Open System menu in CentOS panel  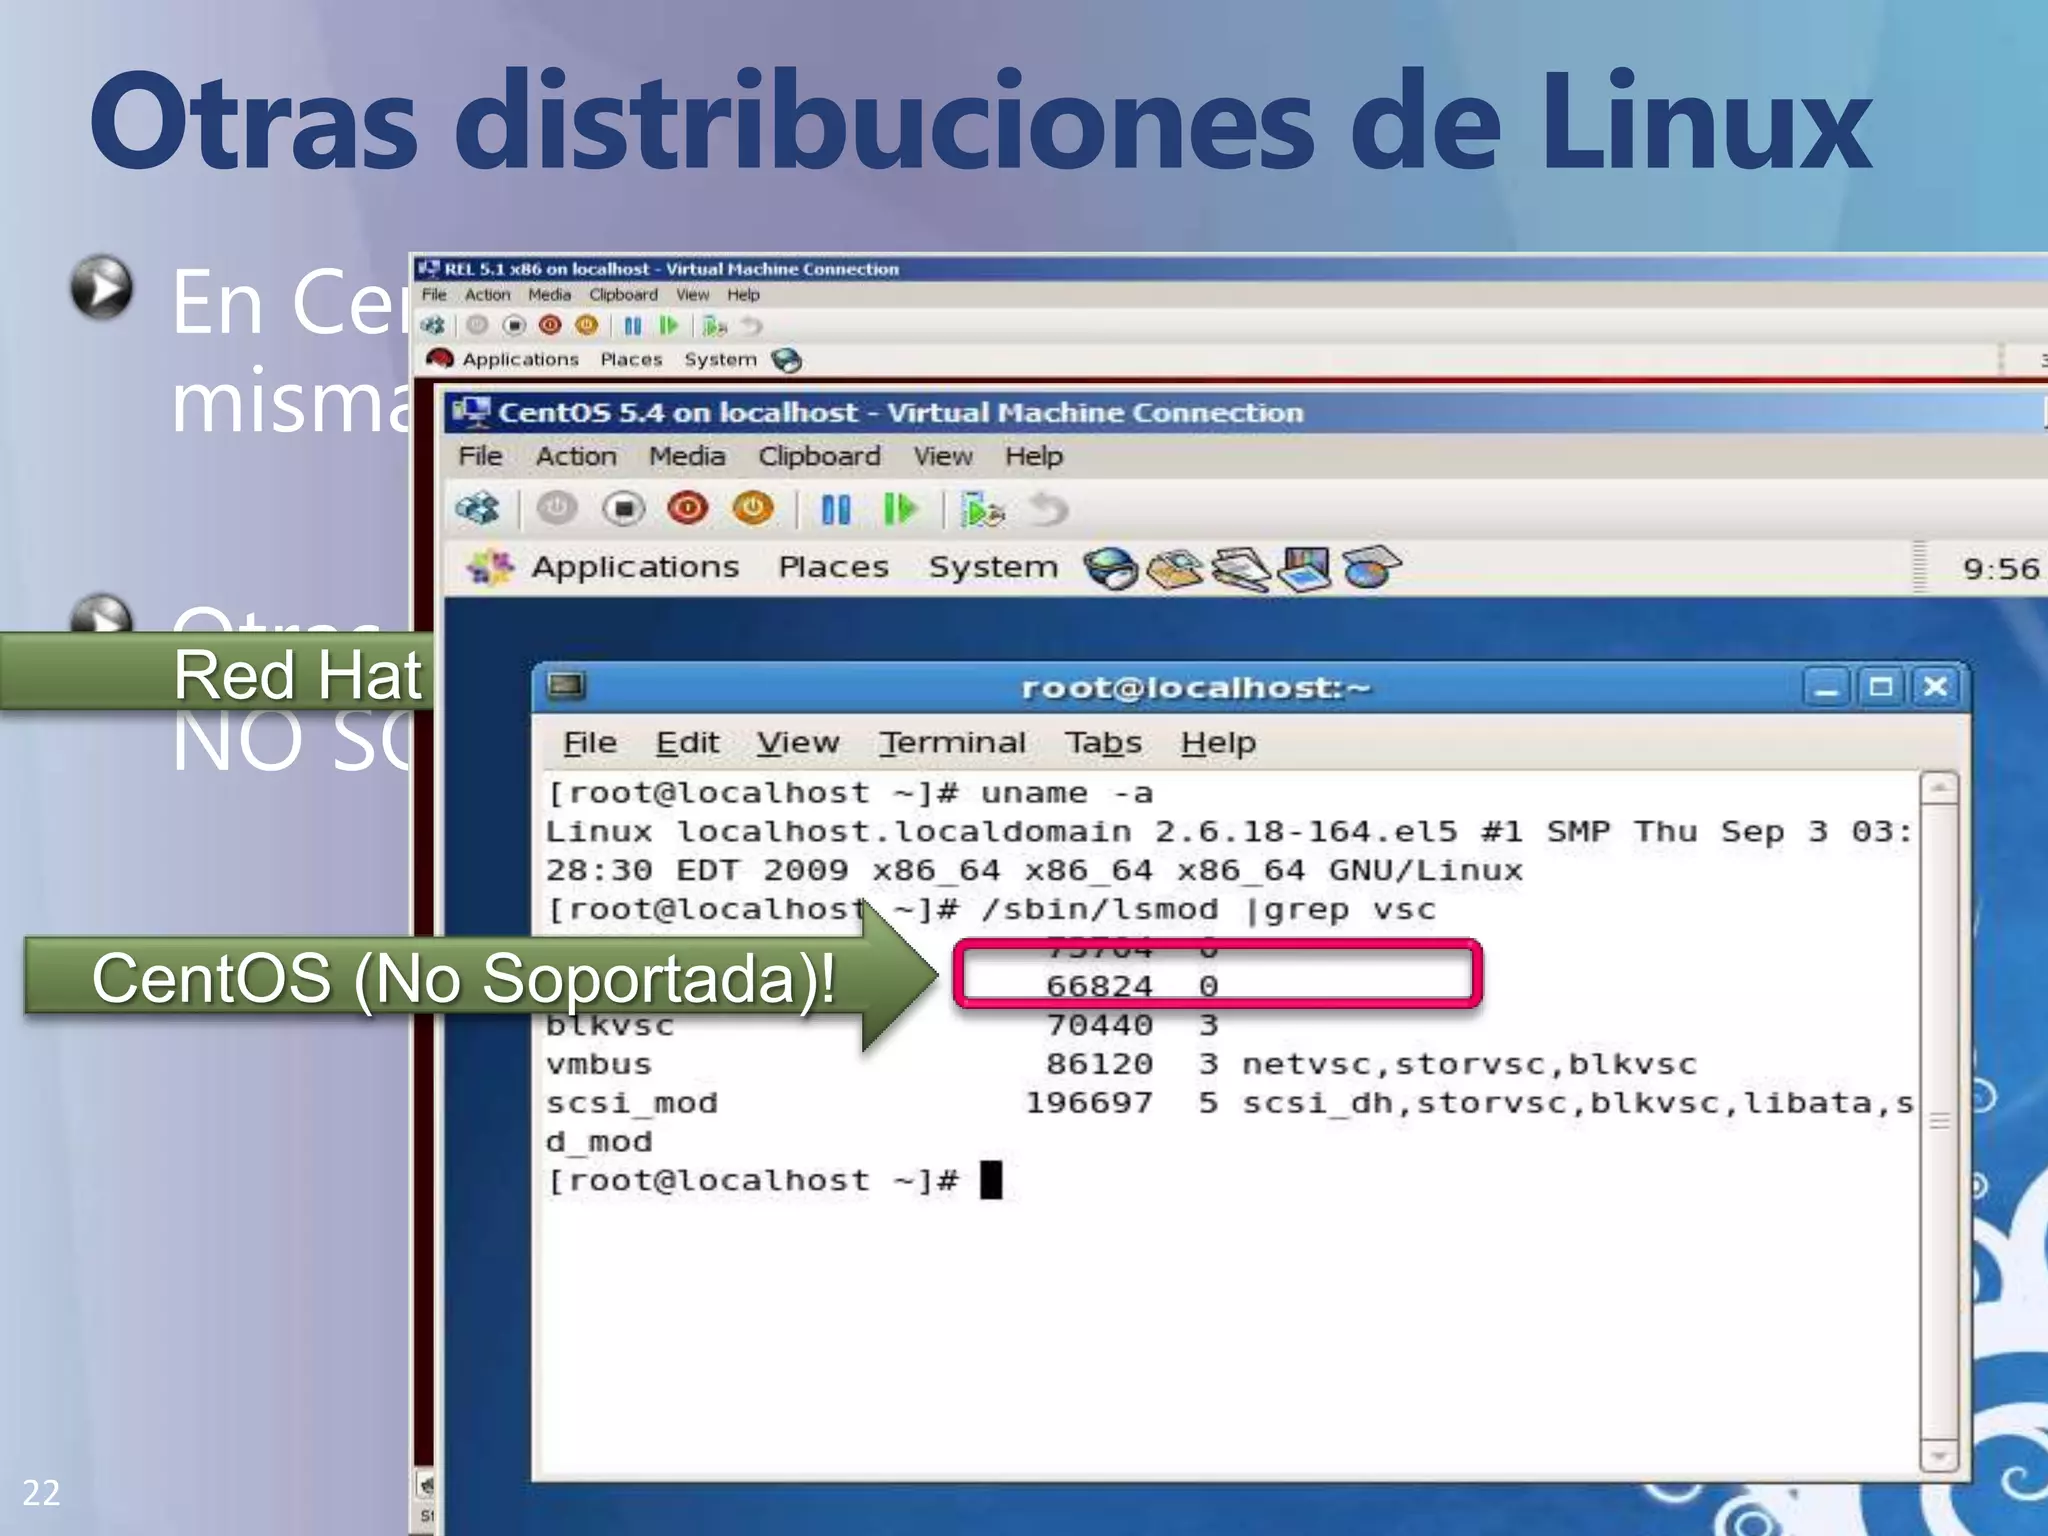pos(993,567)
